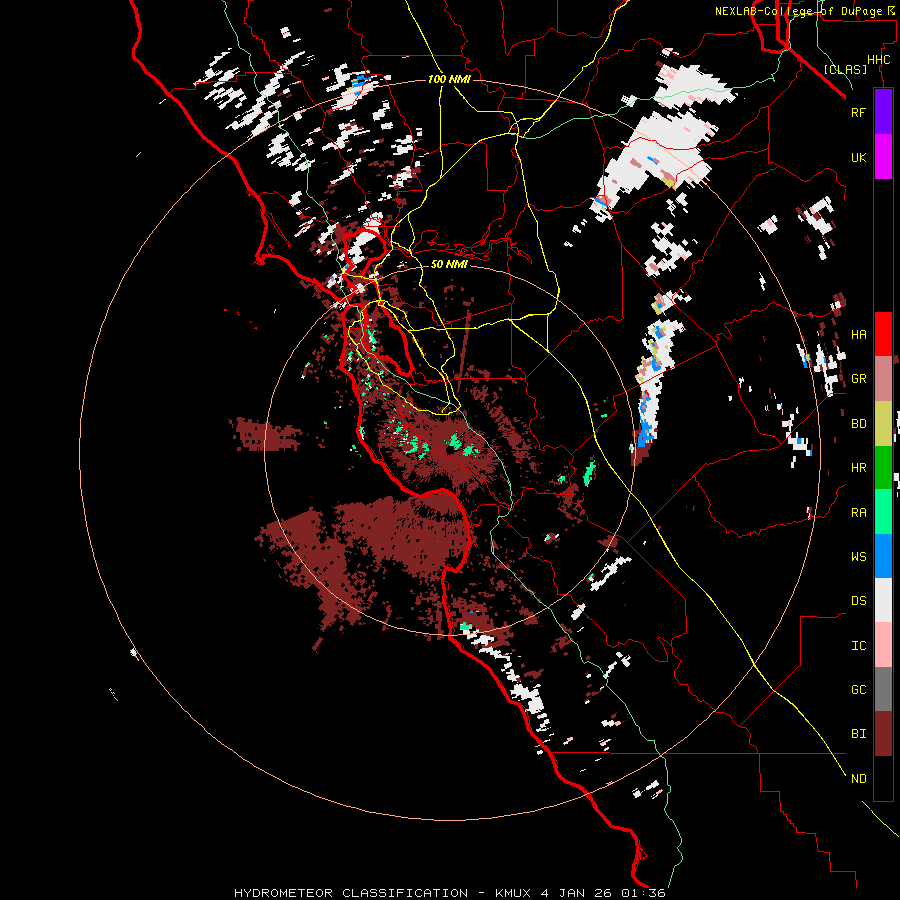This screenshot has height=900, width=900.
Task: Choose the gray GC legend swatch
Action: point(883,689)
